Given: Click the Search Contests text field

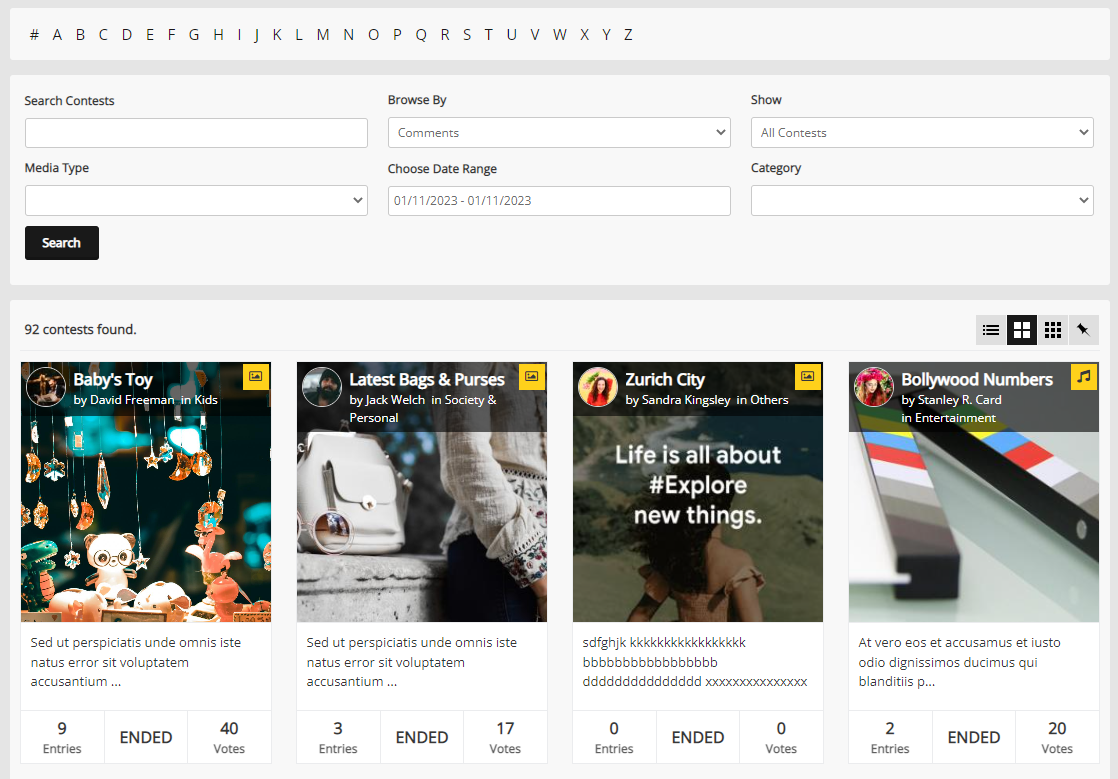Looking at the screenshot, I should pyautogui.click(x=196, y=133).
